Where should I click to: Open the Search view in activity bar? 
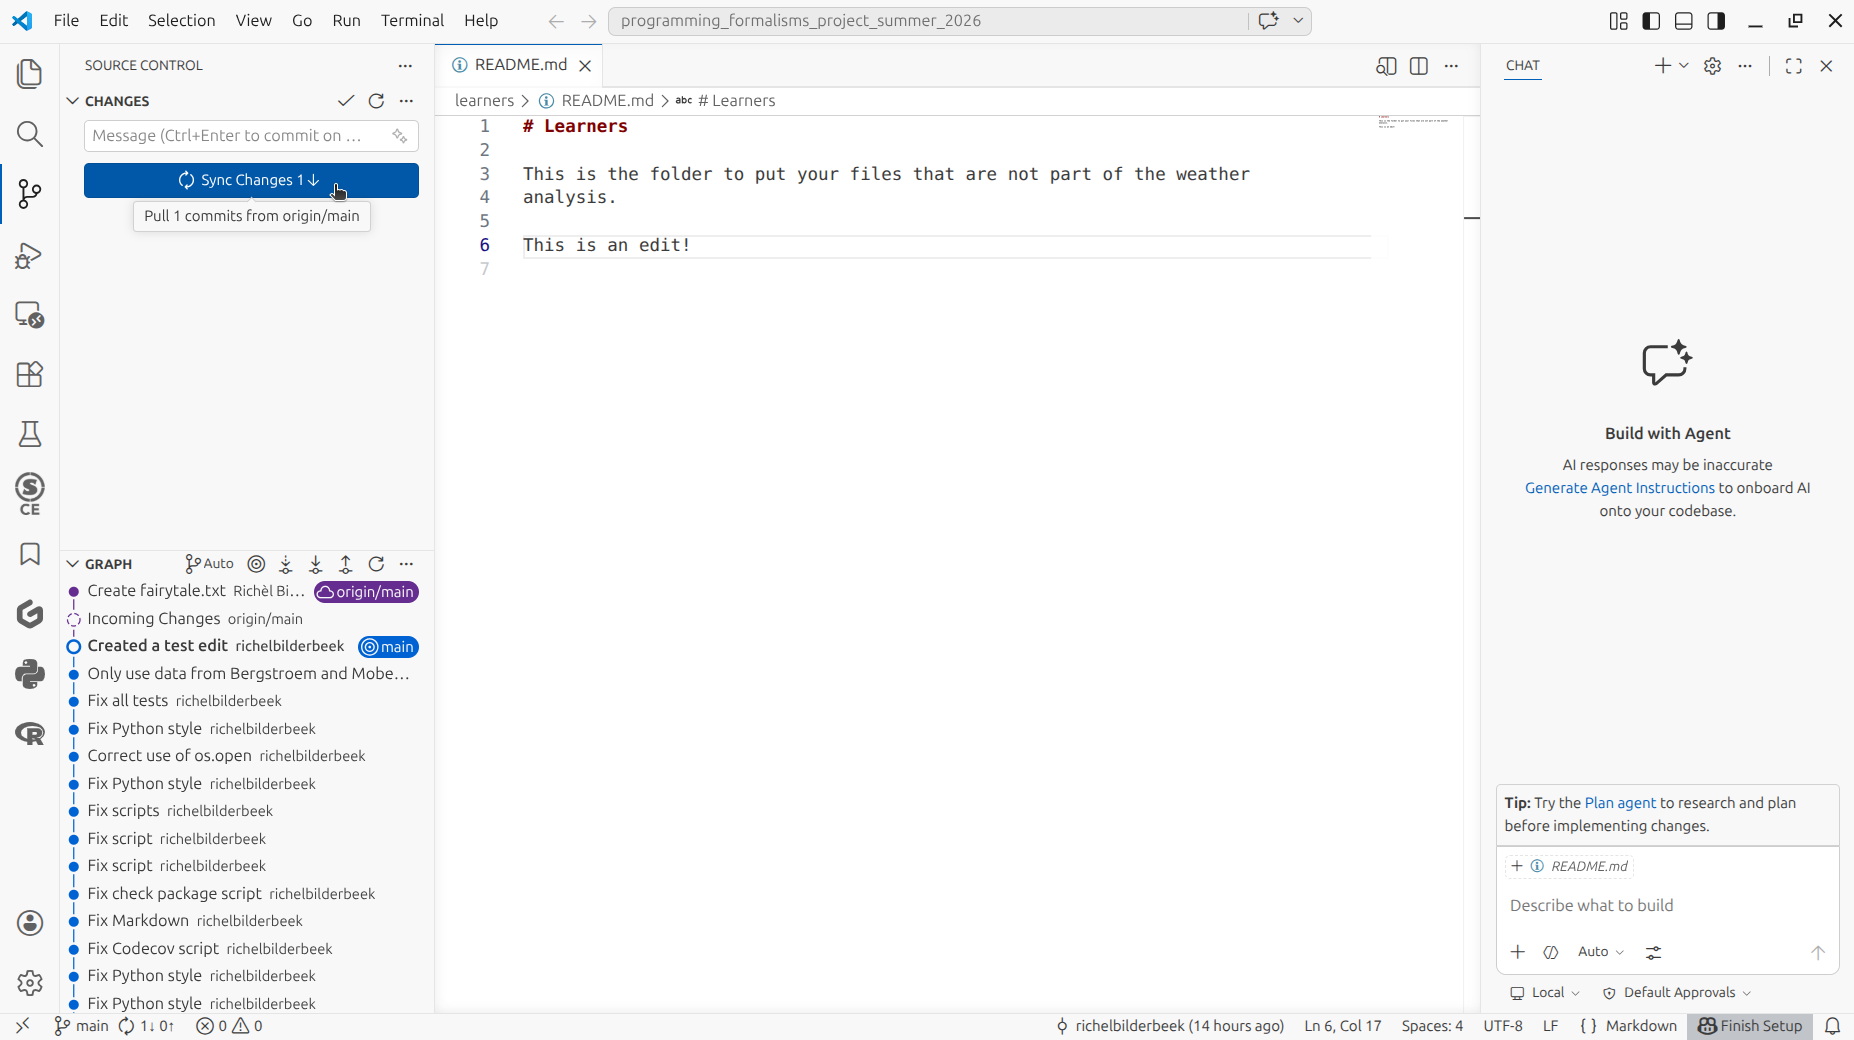(x=30, y=134)
